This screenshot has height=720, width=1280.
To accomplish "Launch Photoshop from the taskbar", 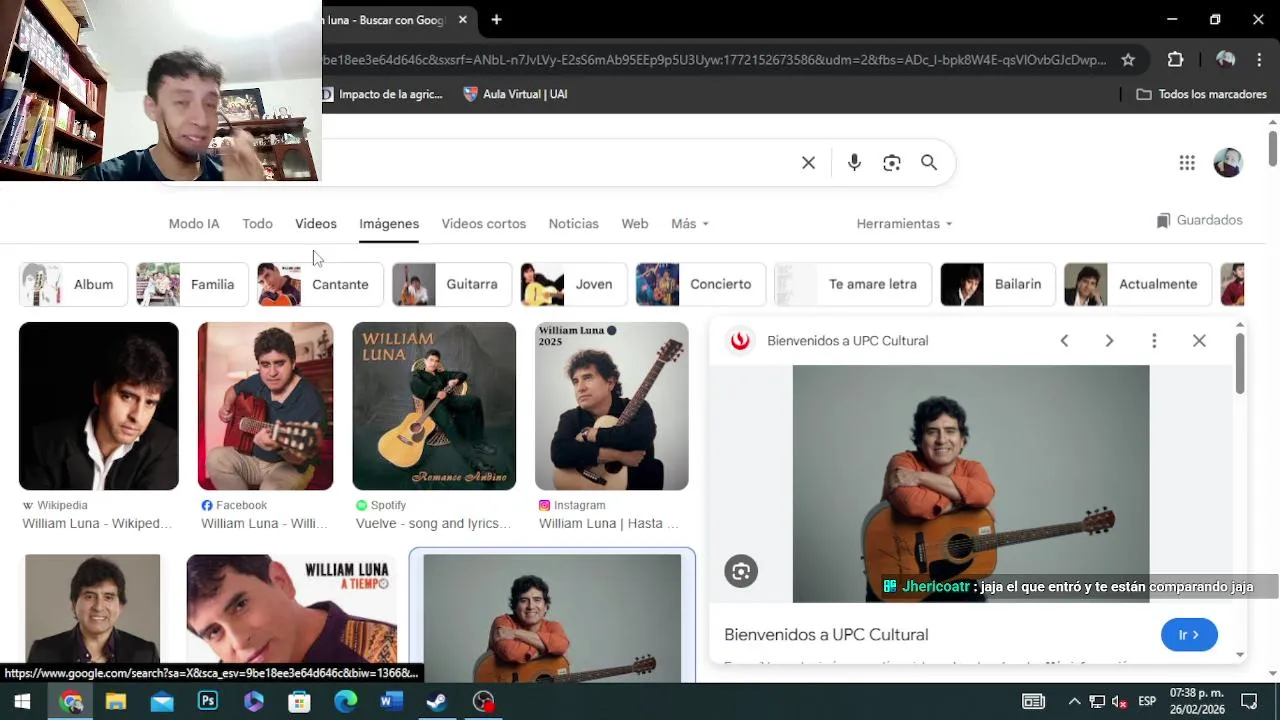I will click(x=208, y=701).
